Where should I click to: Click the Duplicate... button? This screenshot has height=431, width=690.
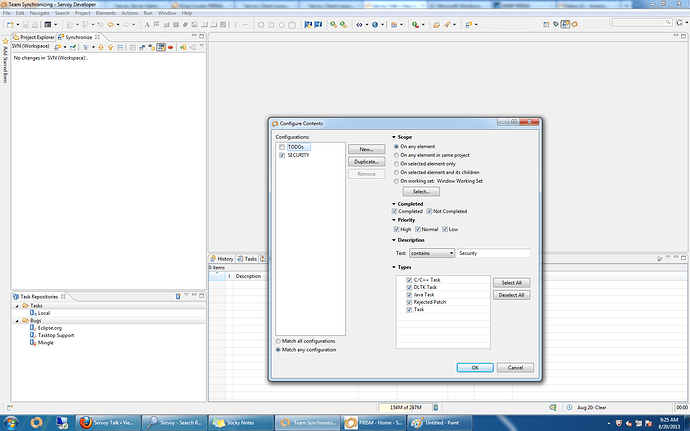click(x=367, y=161)
